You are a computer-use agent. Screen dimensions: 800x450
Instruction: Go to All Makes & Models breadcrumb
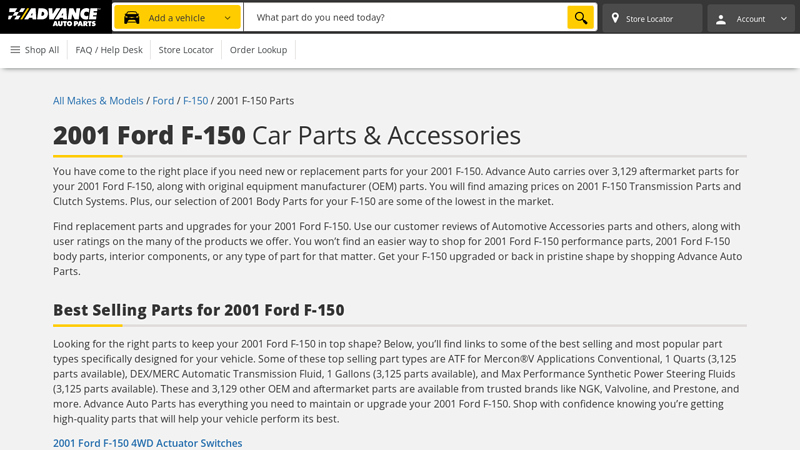tap(98, 101)
